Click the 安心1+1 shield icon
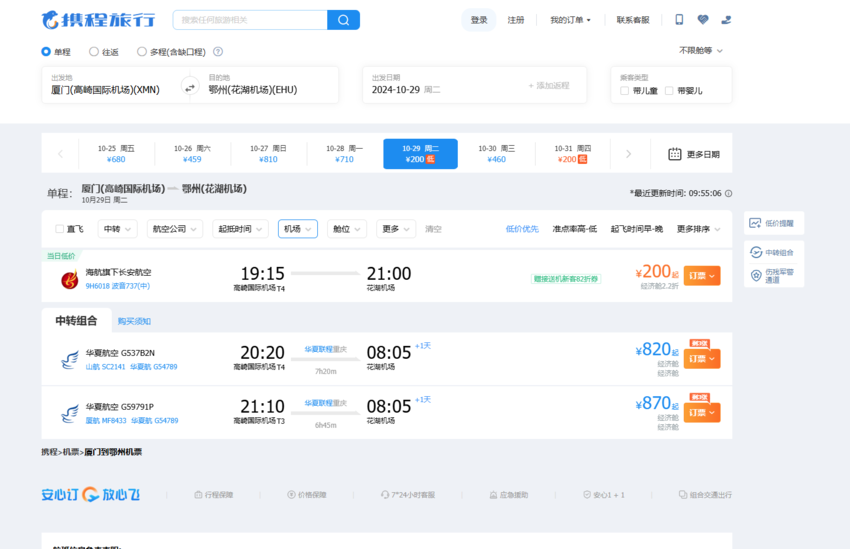 (587, 495)
